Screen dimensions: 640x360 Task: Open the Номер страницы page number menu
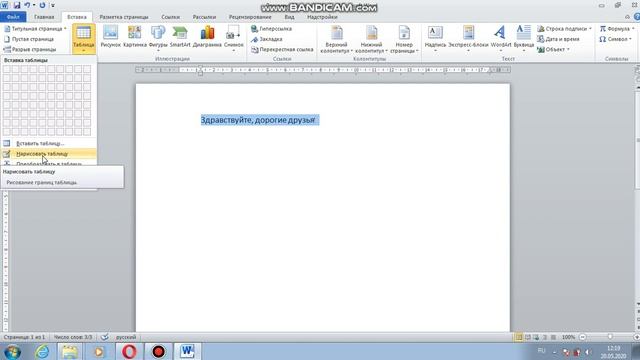pos(404,39)
